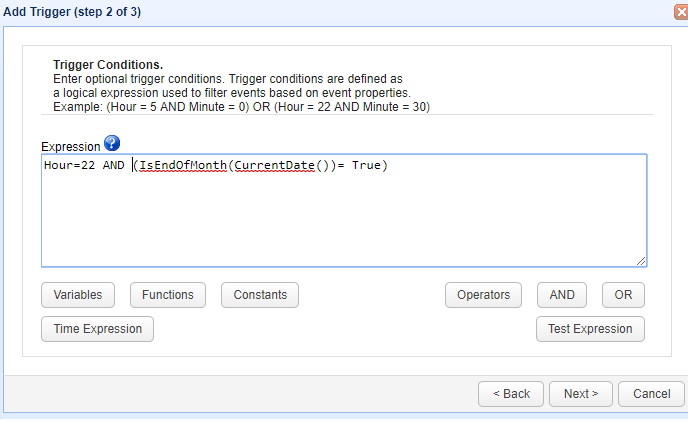Open the Operators list
Viewport: 688px width, 422px height.
pos(483,295)
